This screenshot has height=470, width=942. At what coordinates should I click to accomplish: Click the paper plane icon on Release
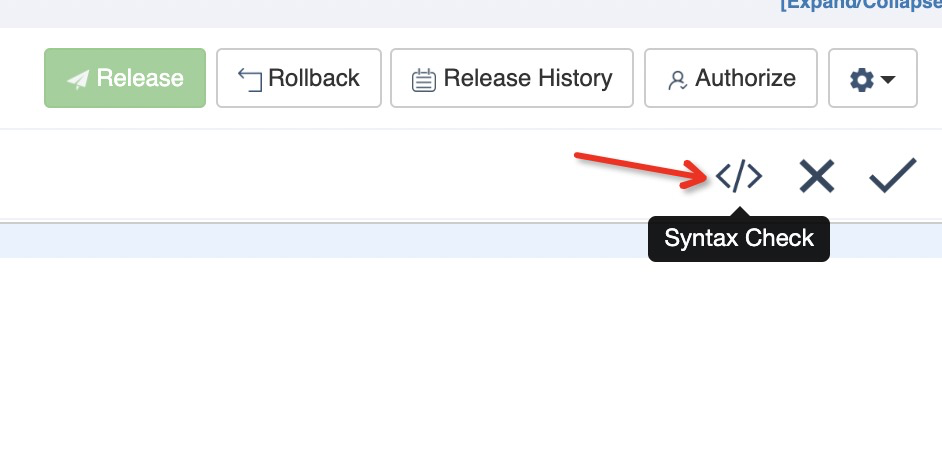pos(78,79)
